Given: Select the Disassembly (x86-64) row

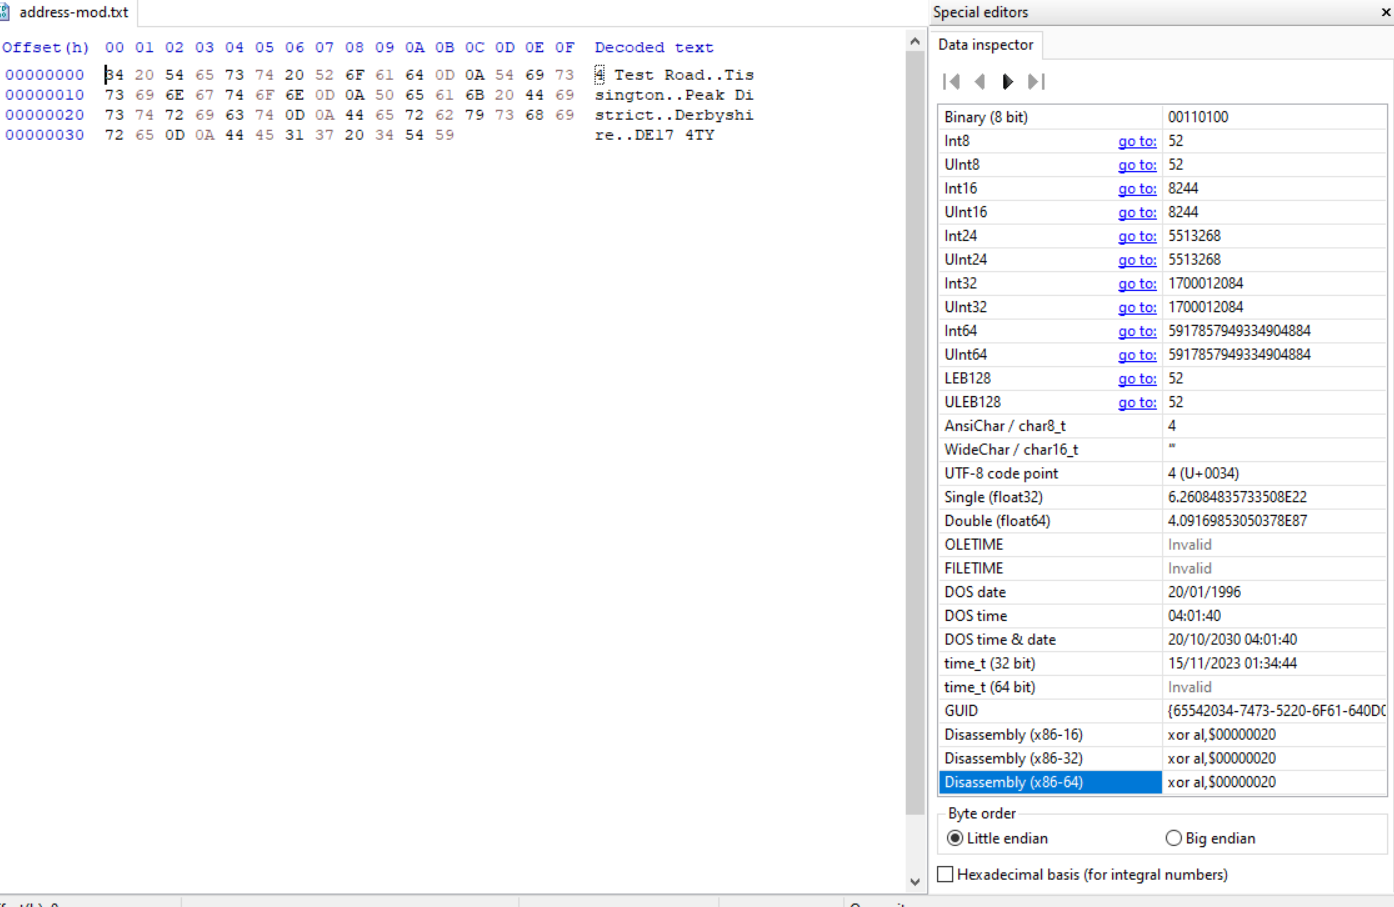Looking at the screenshot, I should [1049, 782].
